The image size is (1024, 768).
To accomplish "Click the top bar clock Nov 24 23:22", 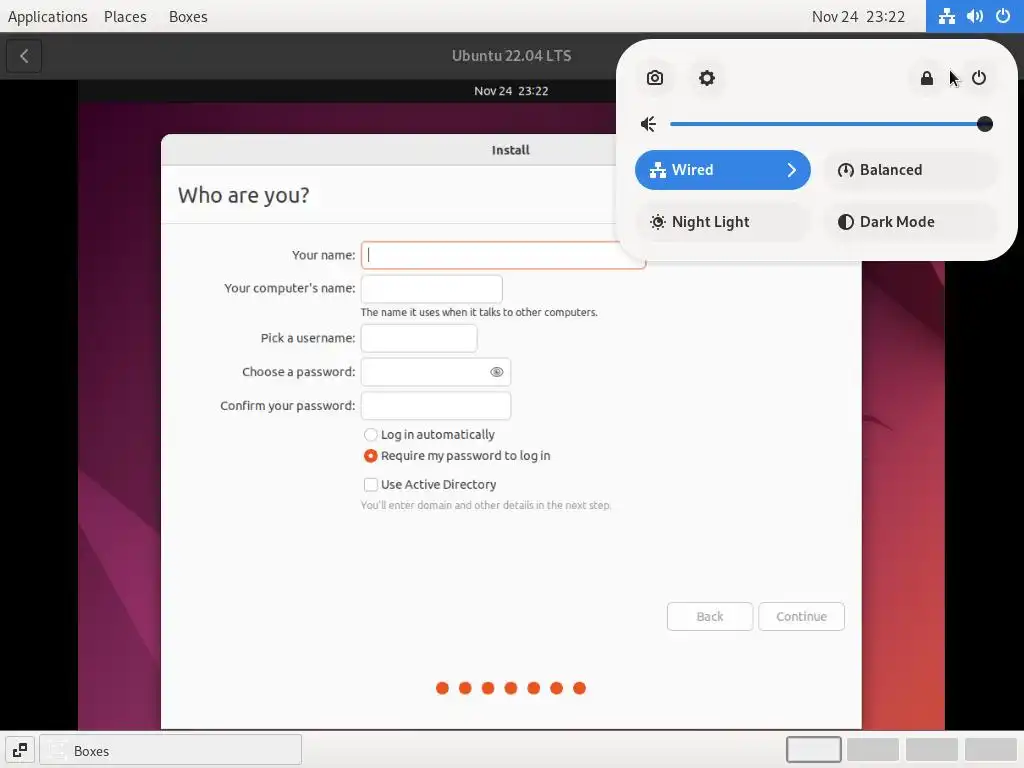I will (858, 16).
